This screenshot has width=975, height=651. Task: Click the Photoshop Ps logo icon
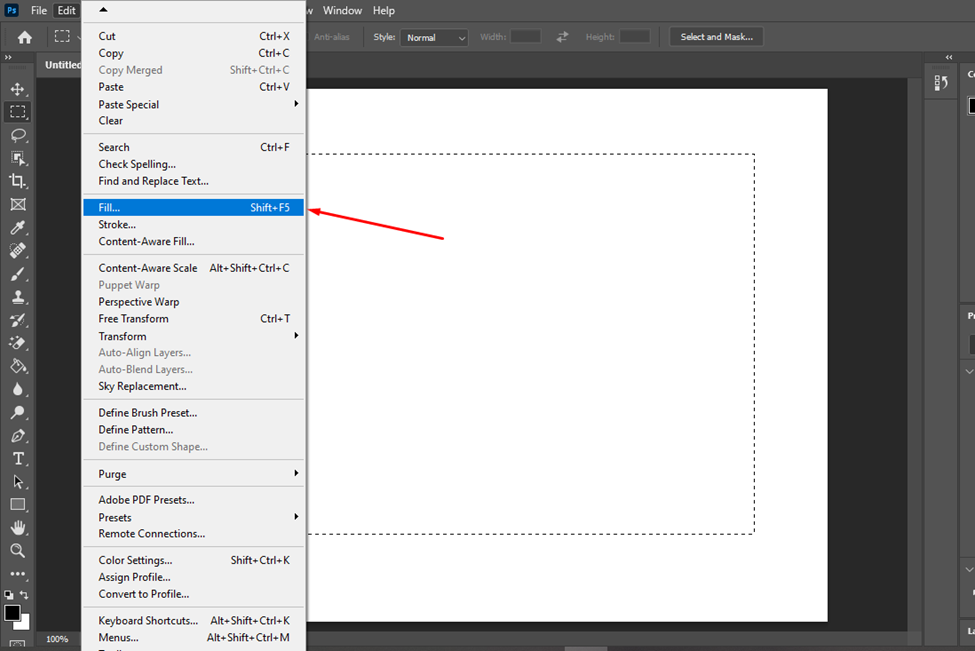tap(11, 10)
